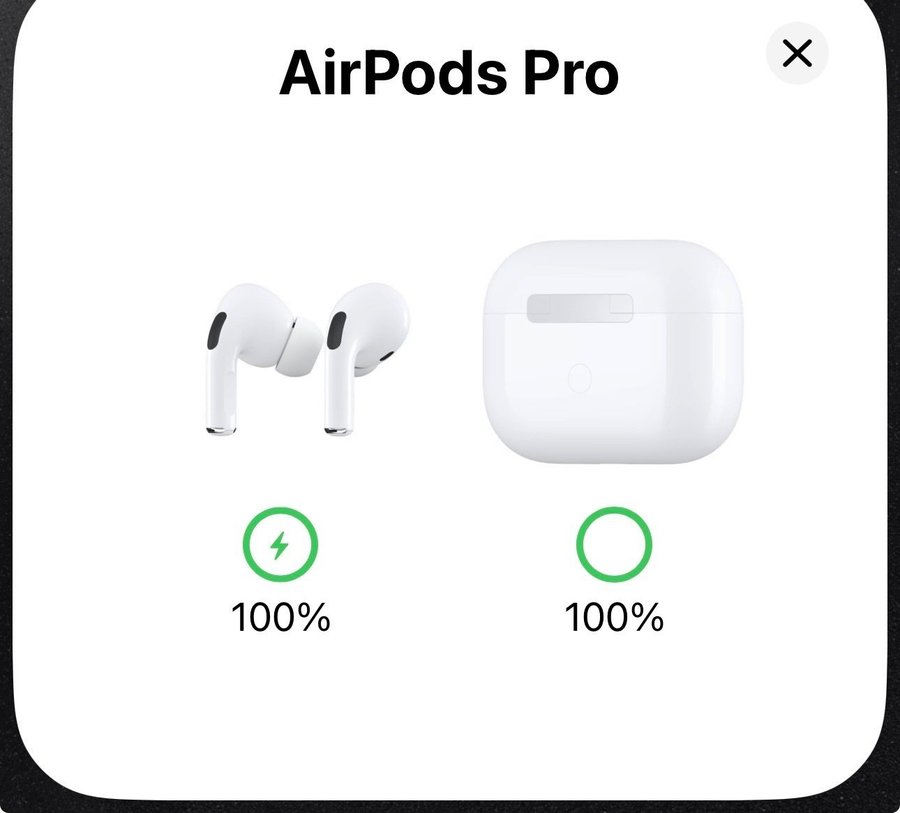Tap the left AirPod's black vent
Viewport: 900px width, 813px height.
tap(216, 331)
